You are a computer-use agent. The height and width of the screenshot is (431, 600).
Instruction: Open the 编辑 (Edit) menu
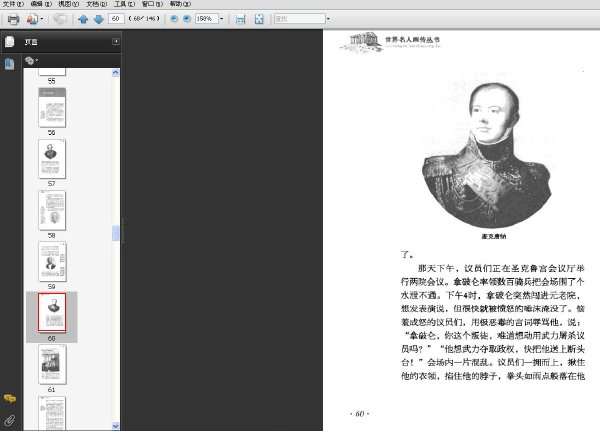click(41, 4)
